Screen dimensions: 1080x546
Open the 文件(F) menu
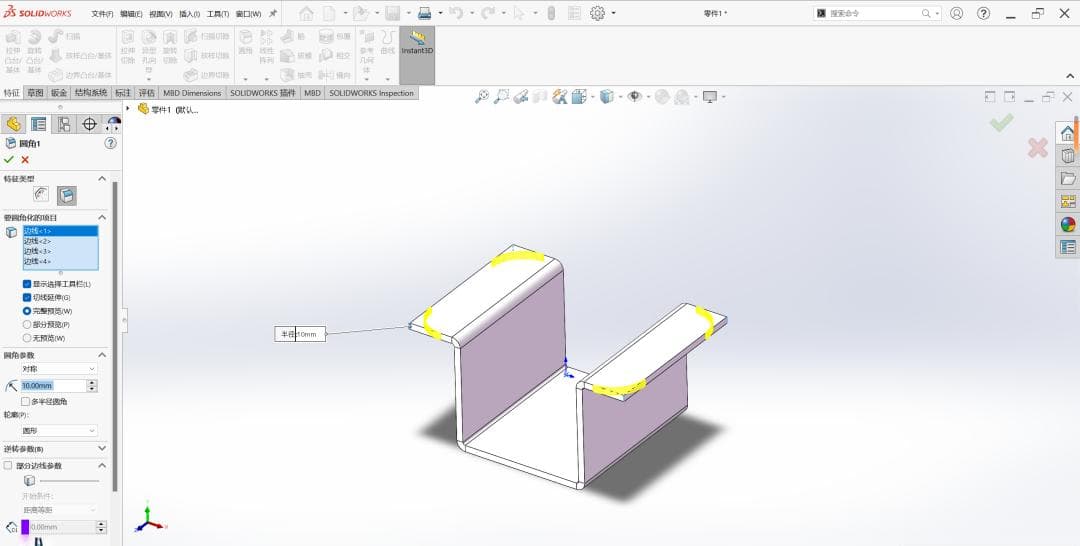(102, 14)
